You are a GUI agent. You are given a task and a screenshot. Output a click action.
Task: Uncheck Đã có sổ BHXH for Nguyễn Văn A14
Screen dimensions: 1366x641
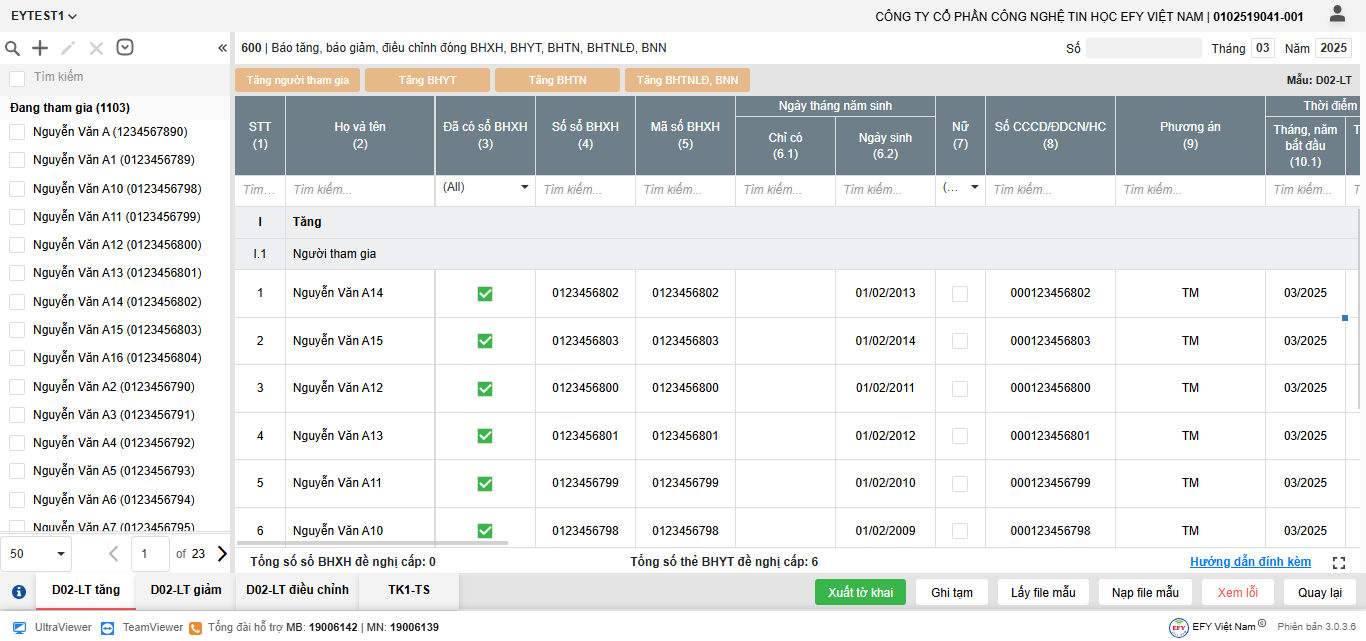coord(485,293)
